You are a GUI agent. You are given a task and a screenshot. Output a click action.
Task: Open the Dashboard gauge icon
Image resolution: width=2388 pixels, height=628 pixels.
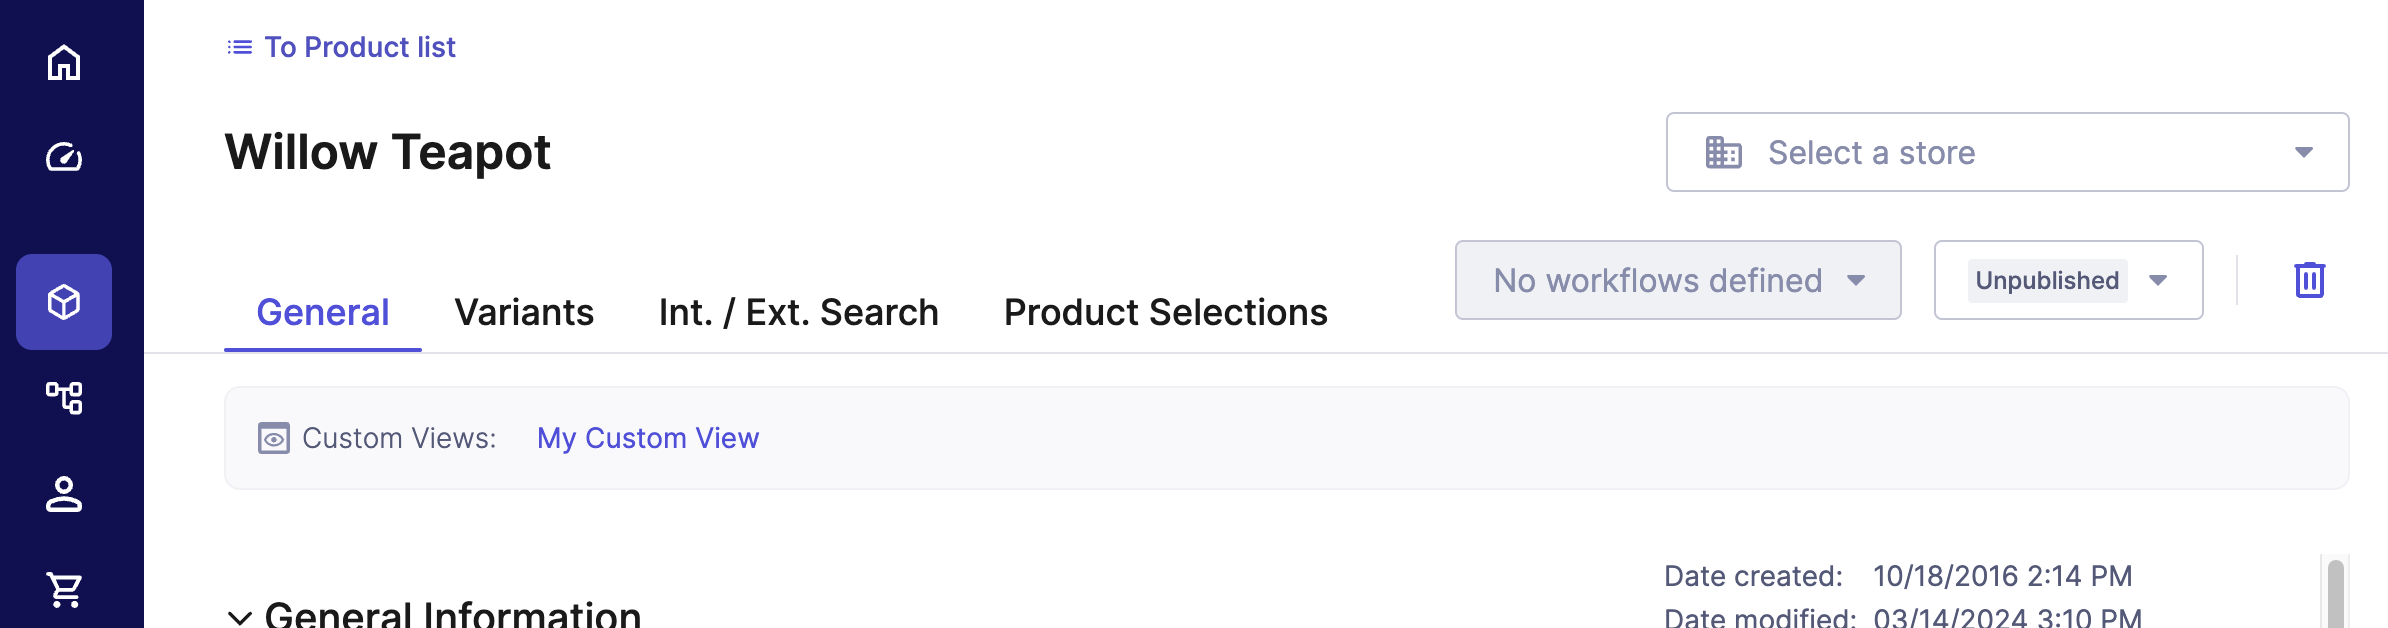click(64, 157)
